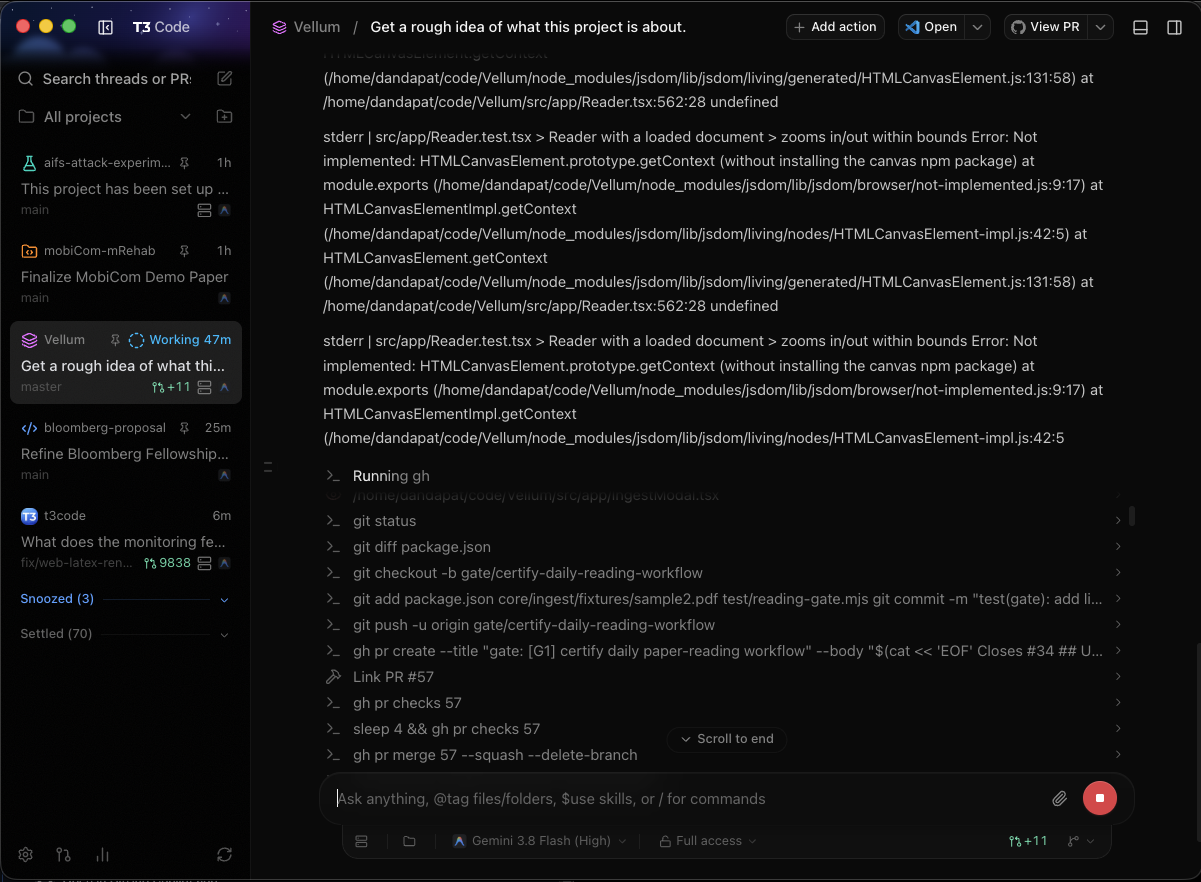Click the server icon in composer toolbar
The width and height of the screenshot is (1201, 882).
click(x=362, y=841)
